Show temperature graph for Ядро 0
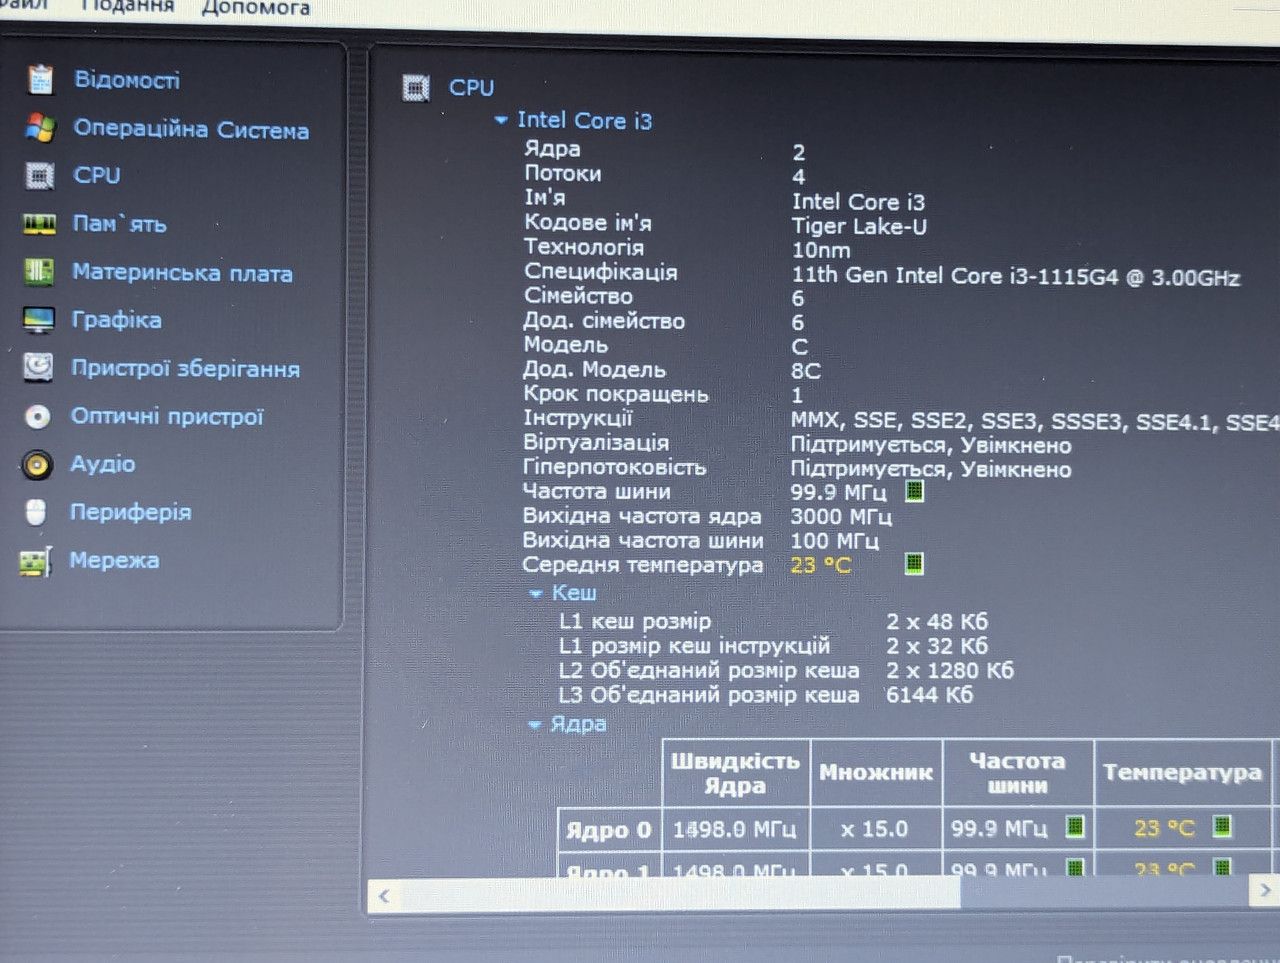Viewport: 1280px width, 963px height. (1222, 827)
